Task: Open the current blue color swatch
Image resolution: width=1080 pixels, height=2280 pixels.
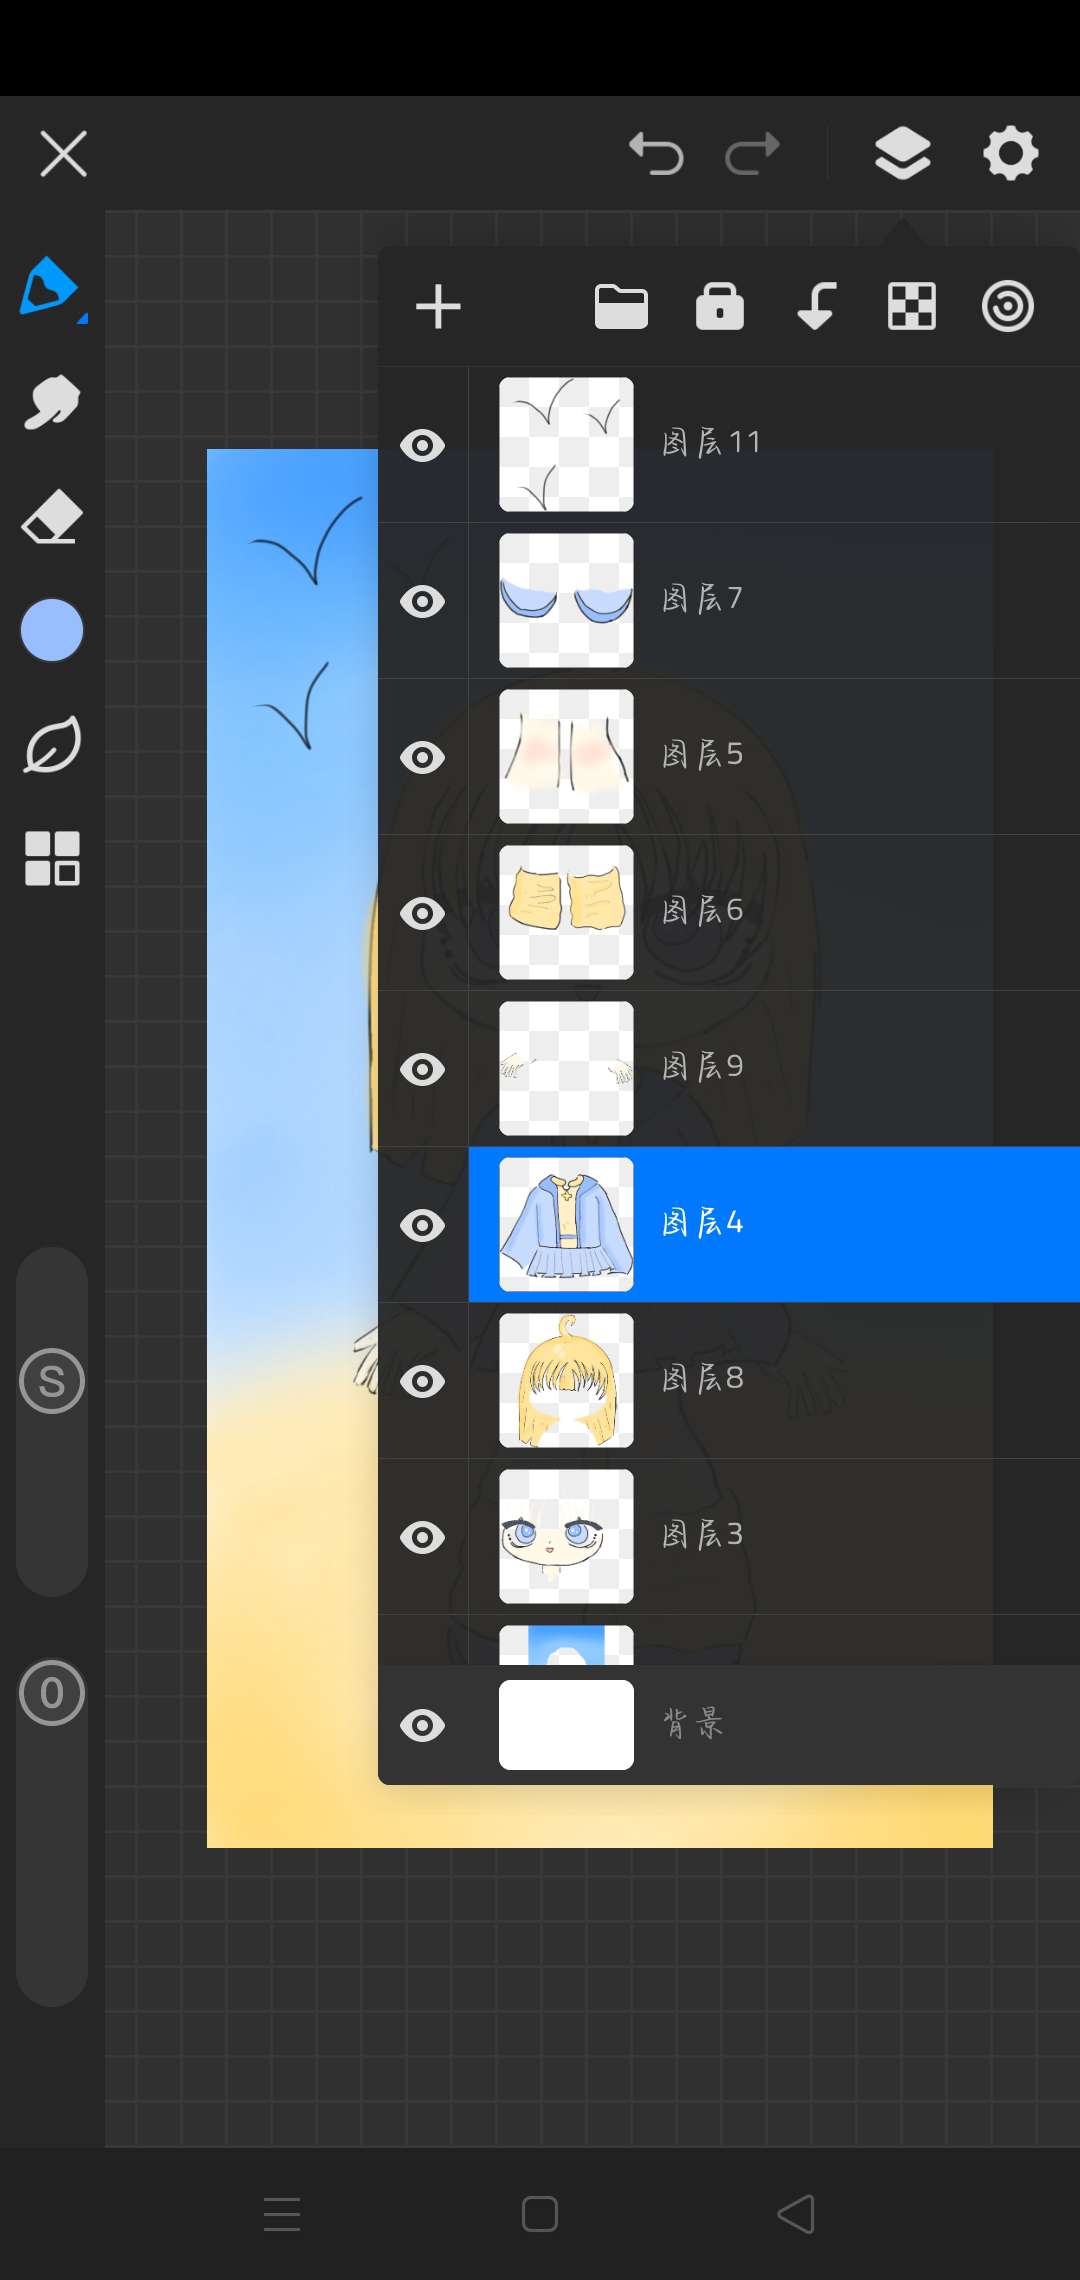Action: [52, 630]
